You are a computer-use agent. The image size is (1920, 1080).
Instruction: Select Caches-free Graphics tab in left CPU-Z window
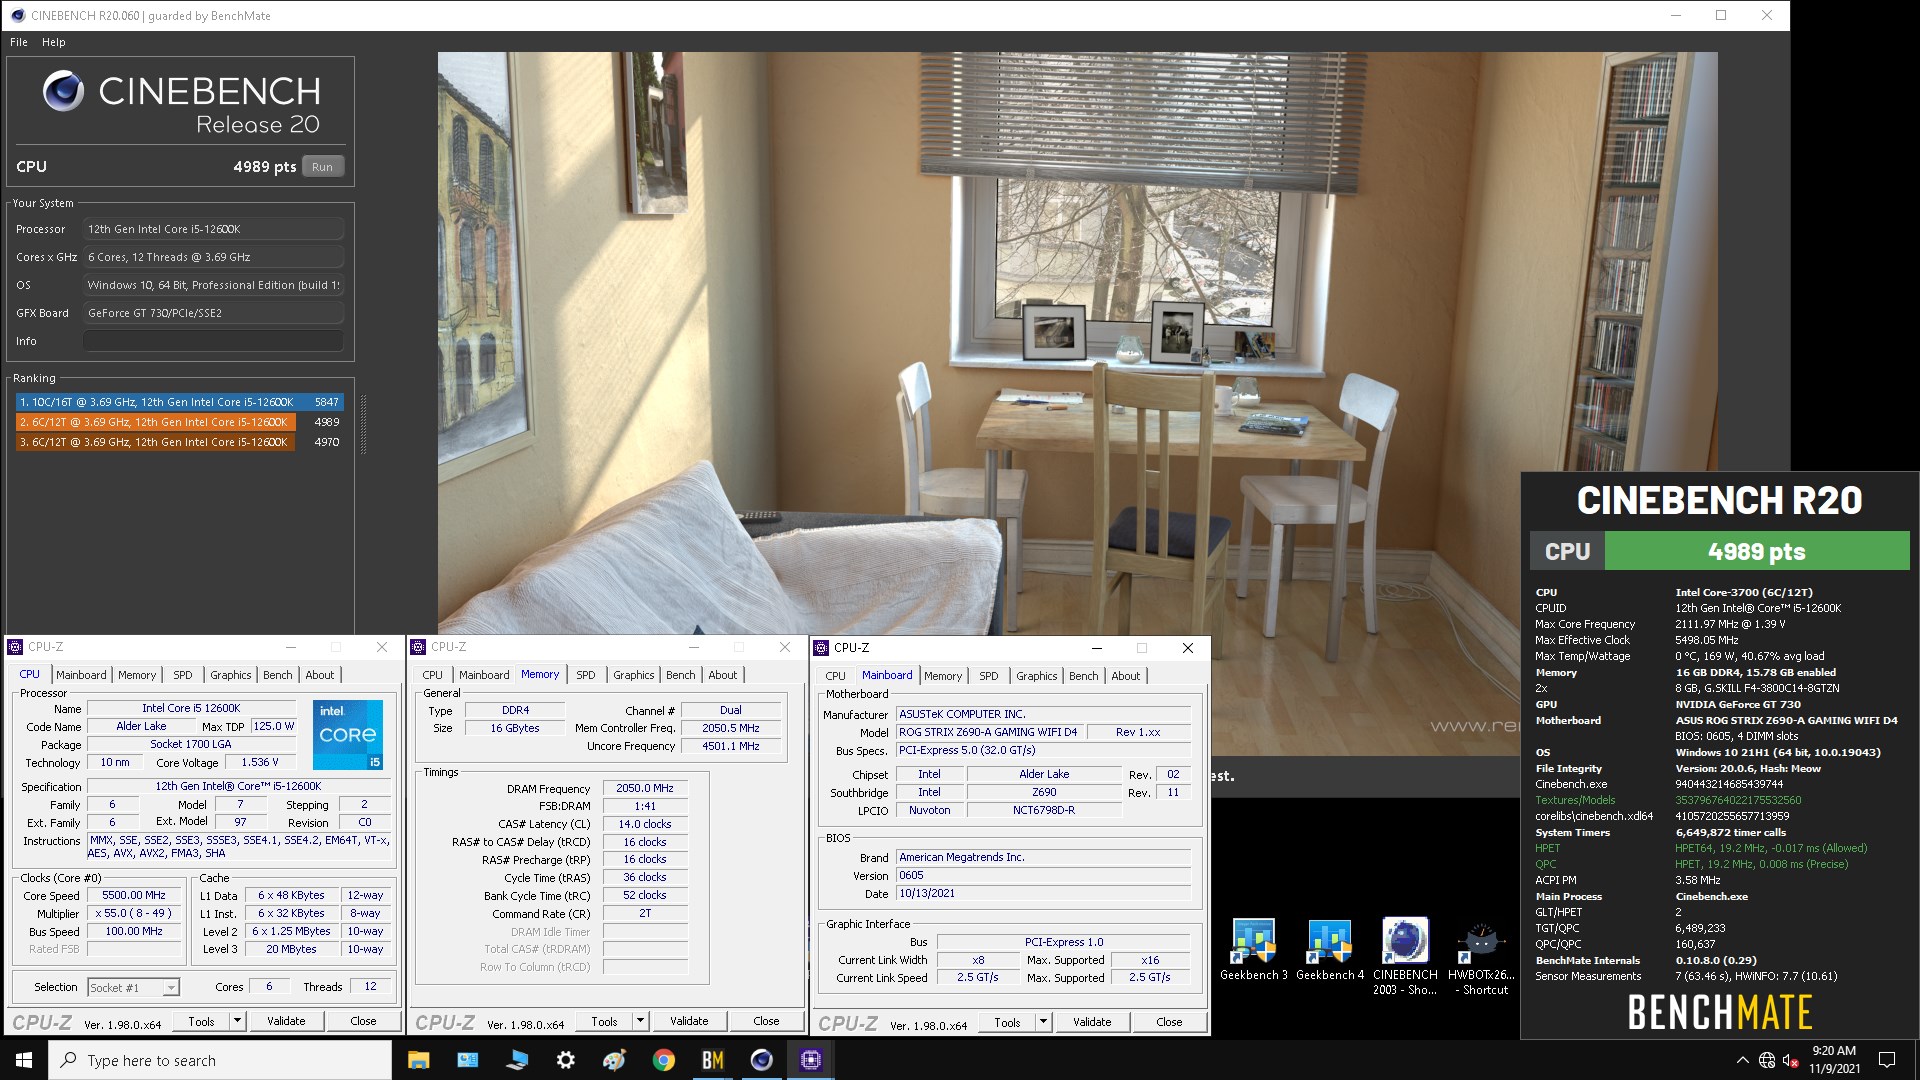coord(231,675)
